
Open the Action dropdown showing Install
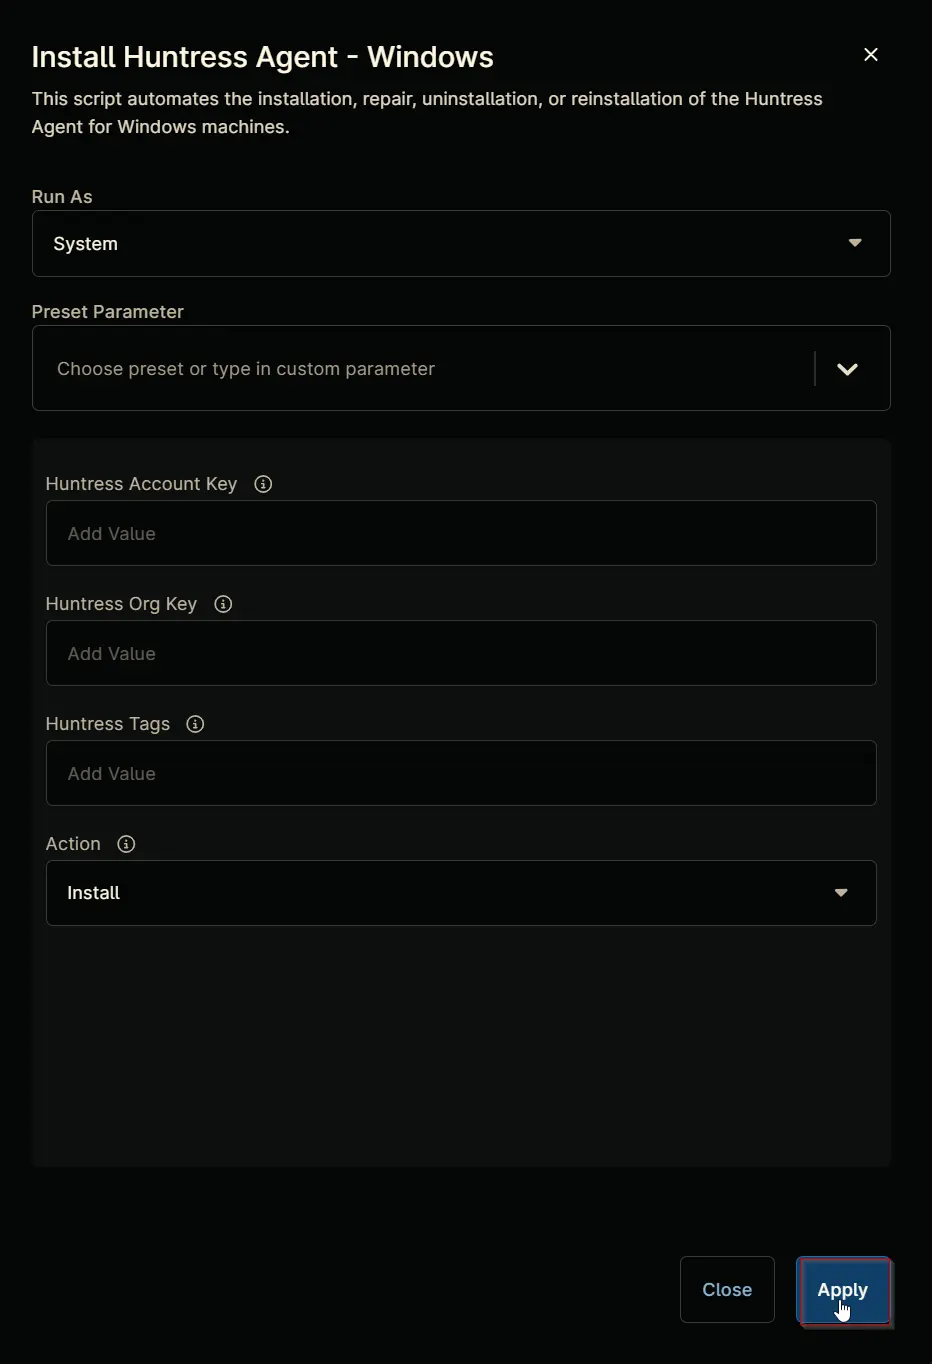pos(461,893)
